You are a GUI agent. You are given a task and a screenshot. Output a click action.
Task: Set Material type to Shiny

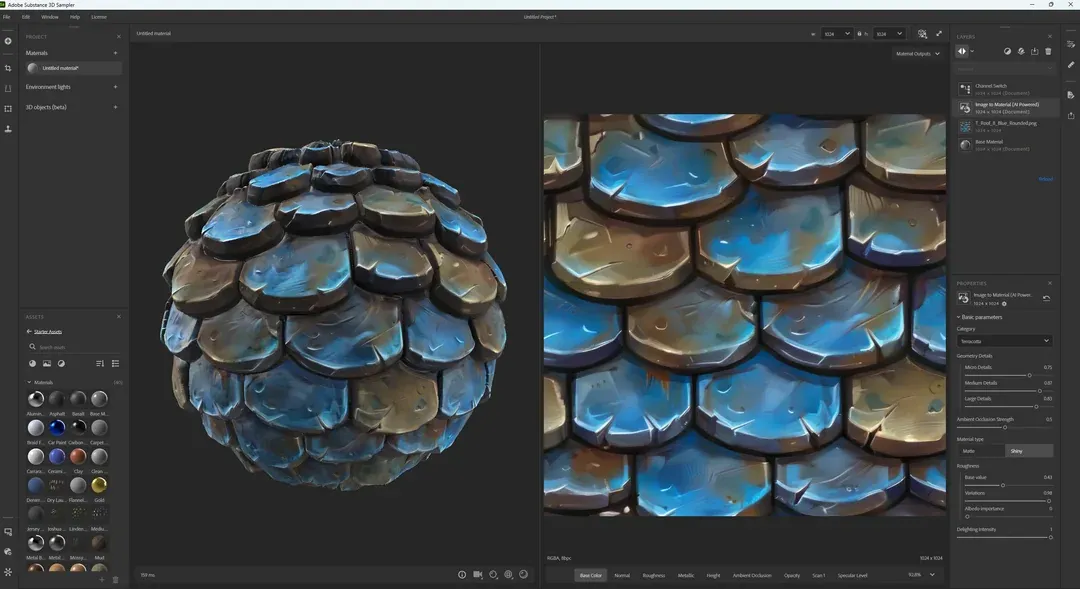click(x=1027, y=451)
